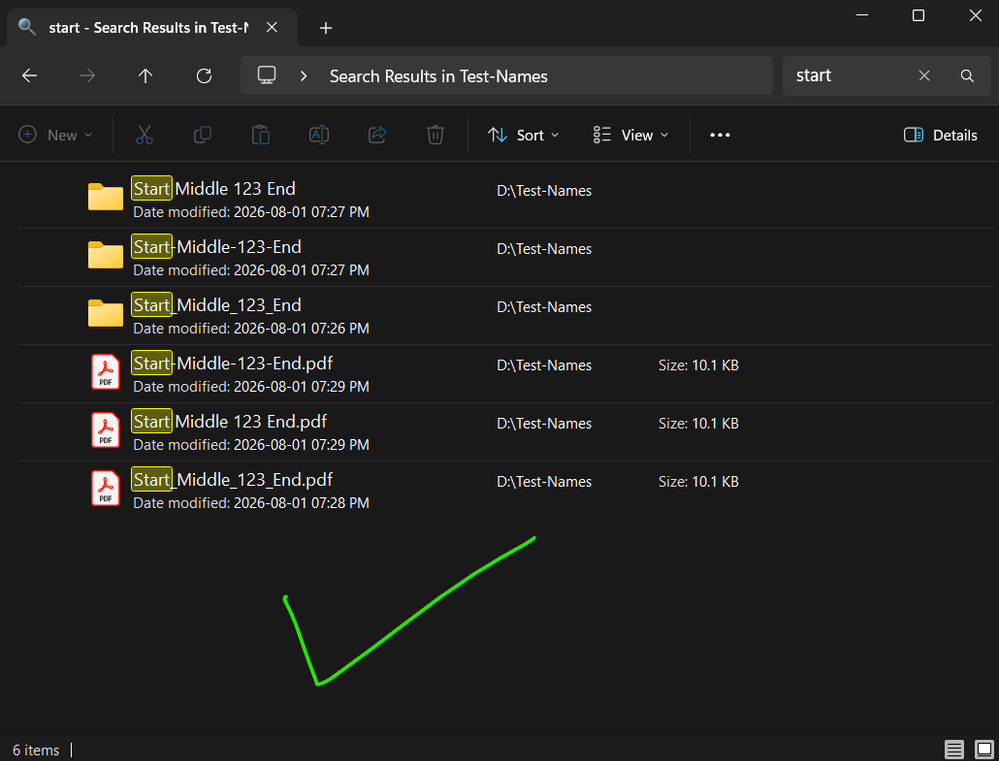The image size is (999, 761).
Task: Open the See more three-dots menu
Action: click(720, 135)
